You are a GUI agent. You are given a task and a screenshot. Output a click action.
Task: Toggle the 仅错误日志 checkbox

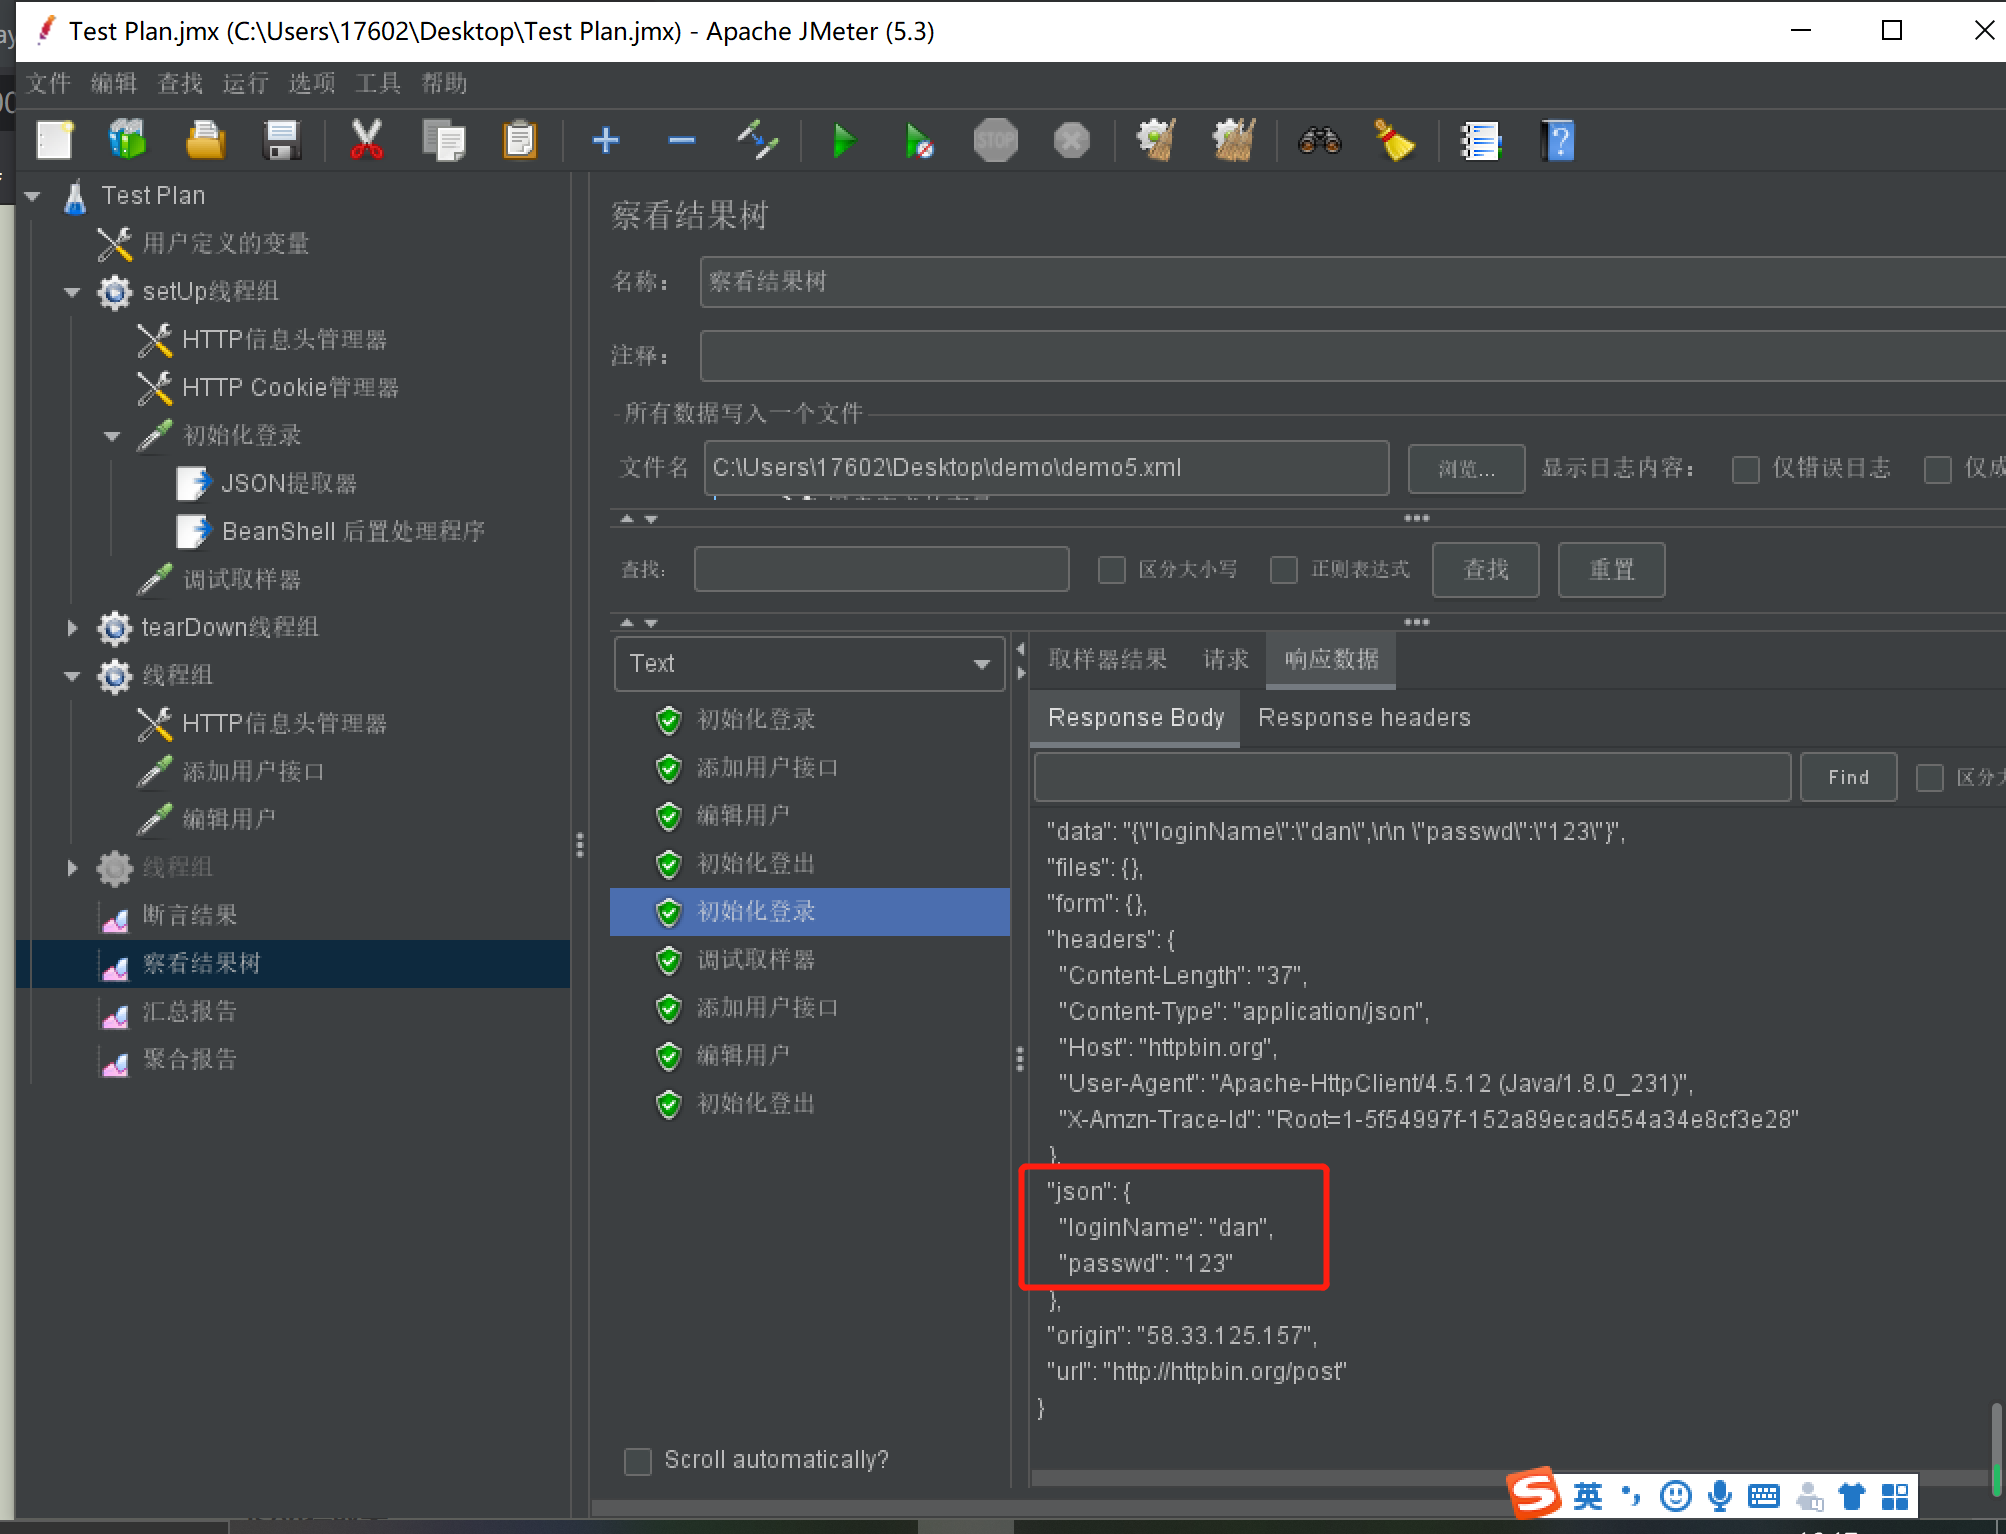point(1746,469)
